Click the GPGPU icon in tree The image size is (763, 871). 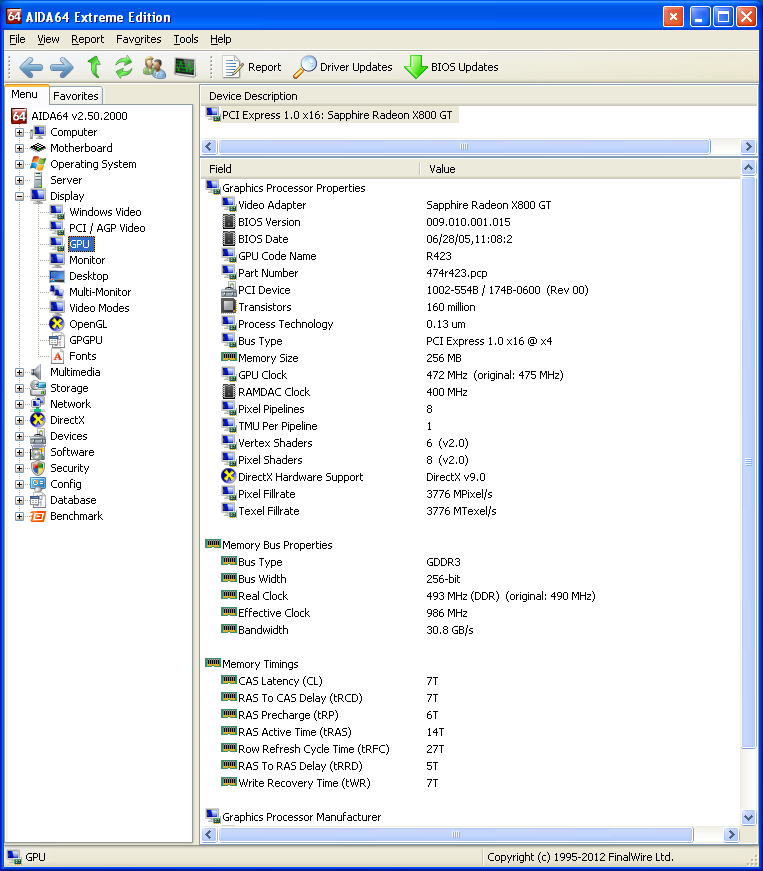click(x=57, y=340)
